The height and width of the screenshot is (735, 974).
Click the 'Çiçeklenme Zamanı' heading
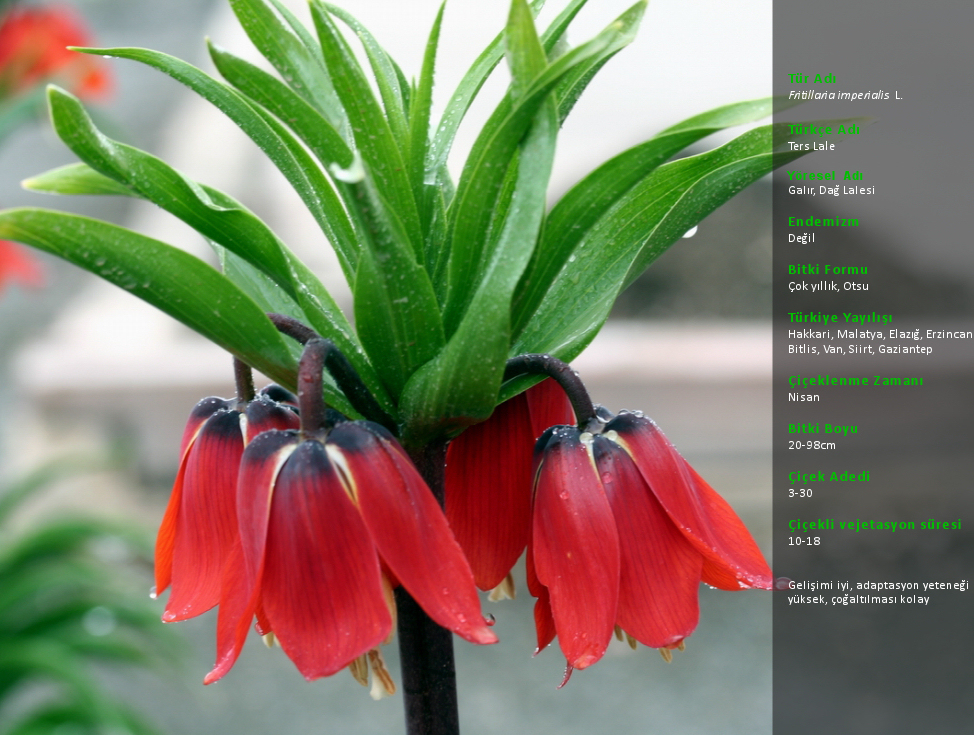[x=855, y=381]
